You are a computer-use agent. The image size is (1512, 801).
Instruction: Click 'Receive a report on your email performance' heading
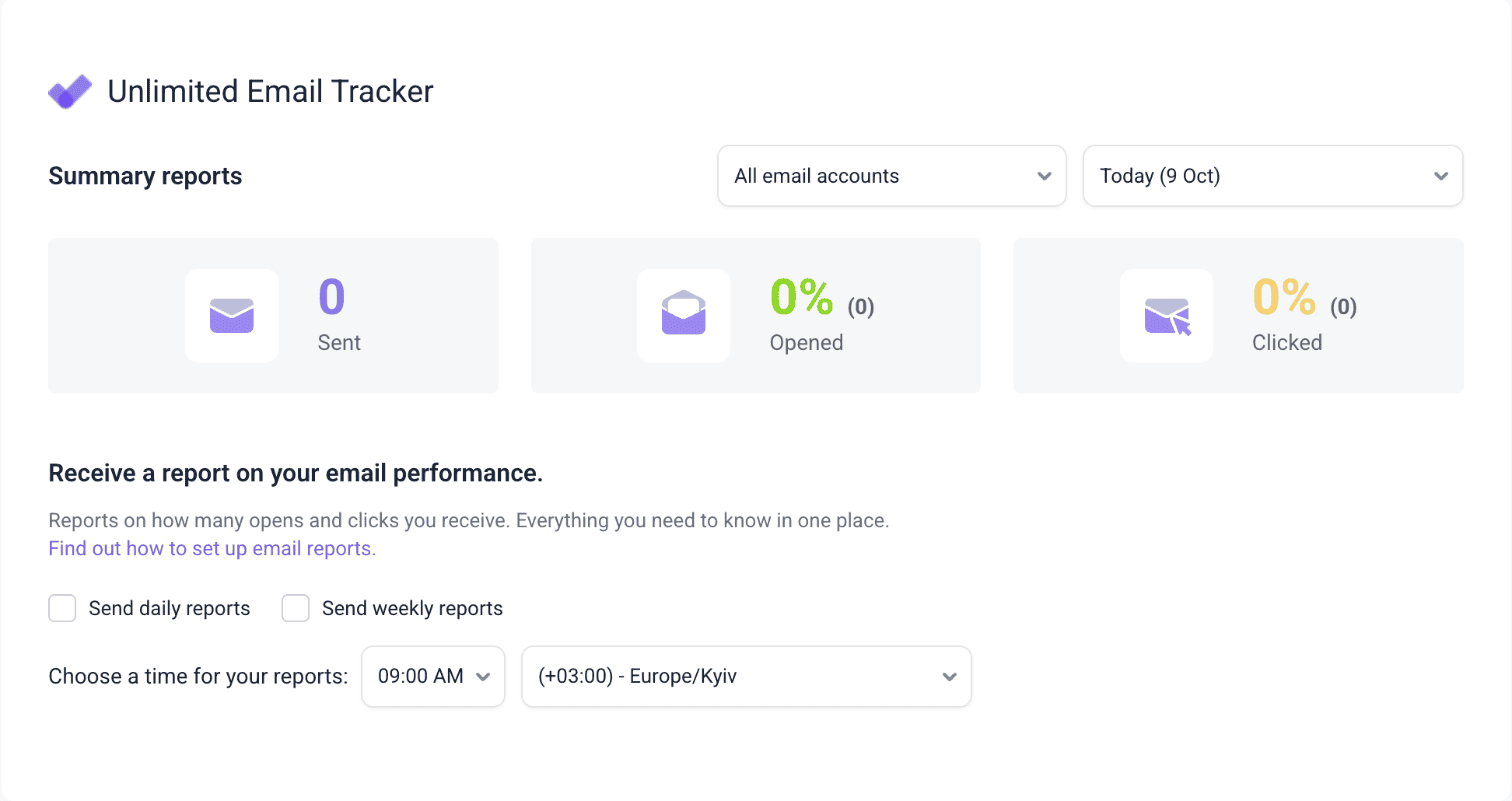click(x=296, y=474)
